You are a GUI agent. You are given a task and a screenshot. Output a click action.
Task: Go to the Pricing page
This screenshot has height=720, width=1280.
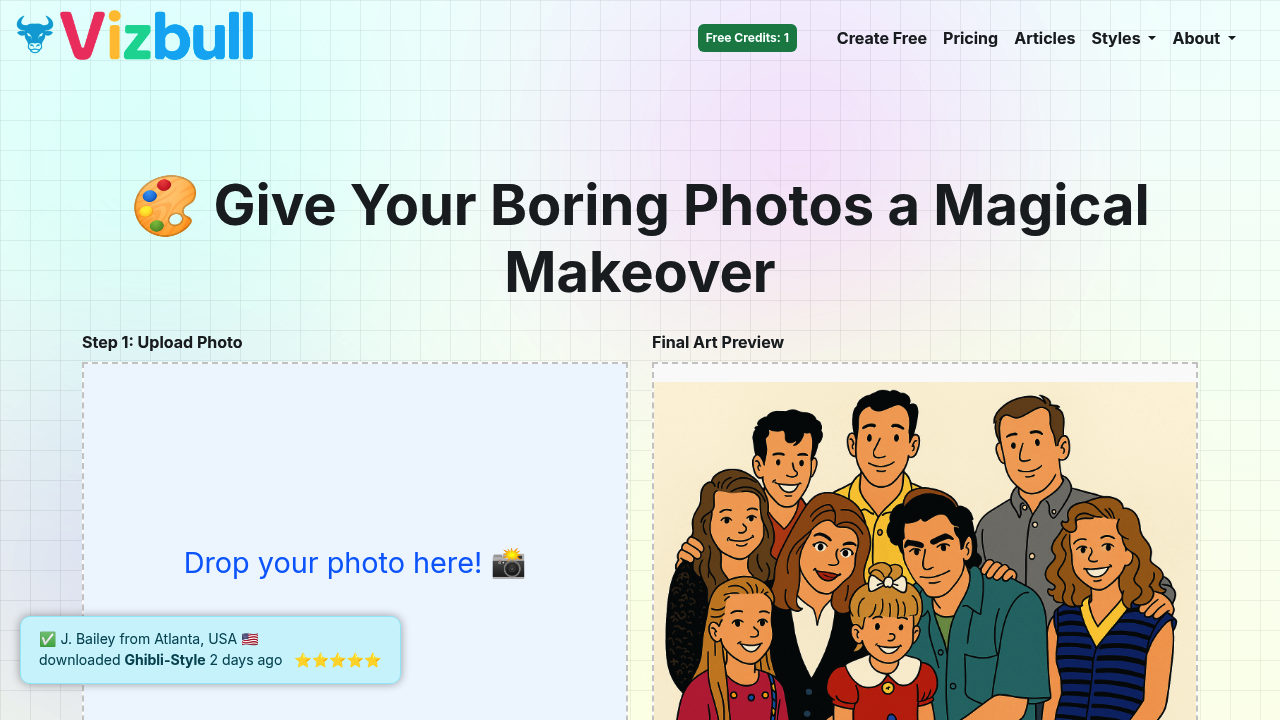970,38
